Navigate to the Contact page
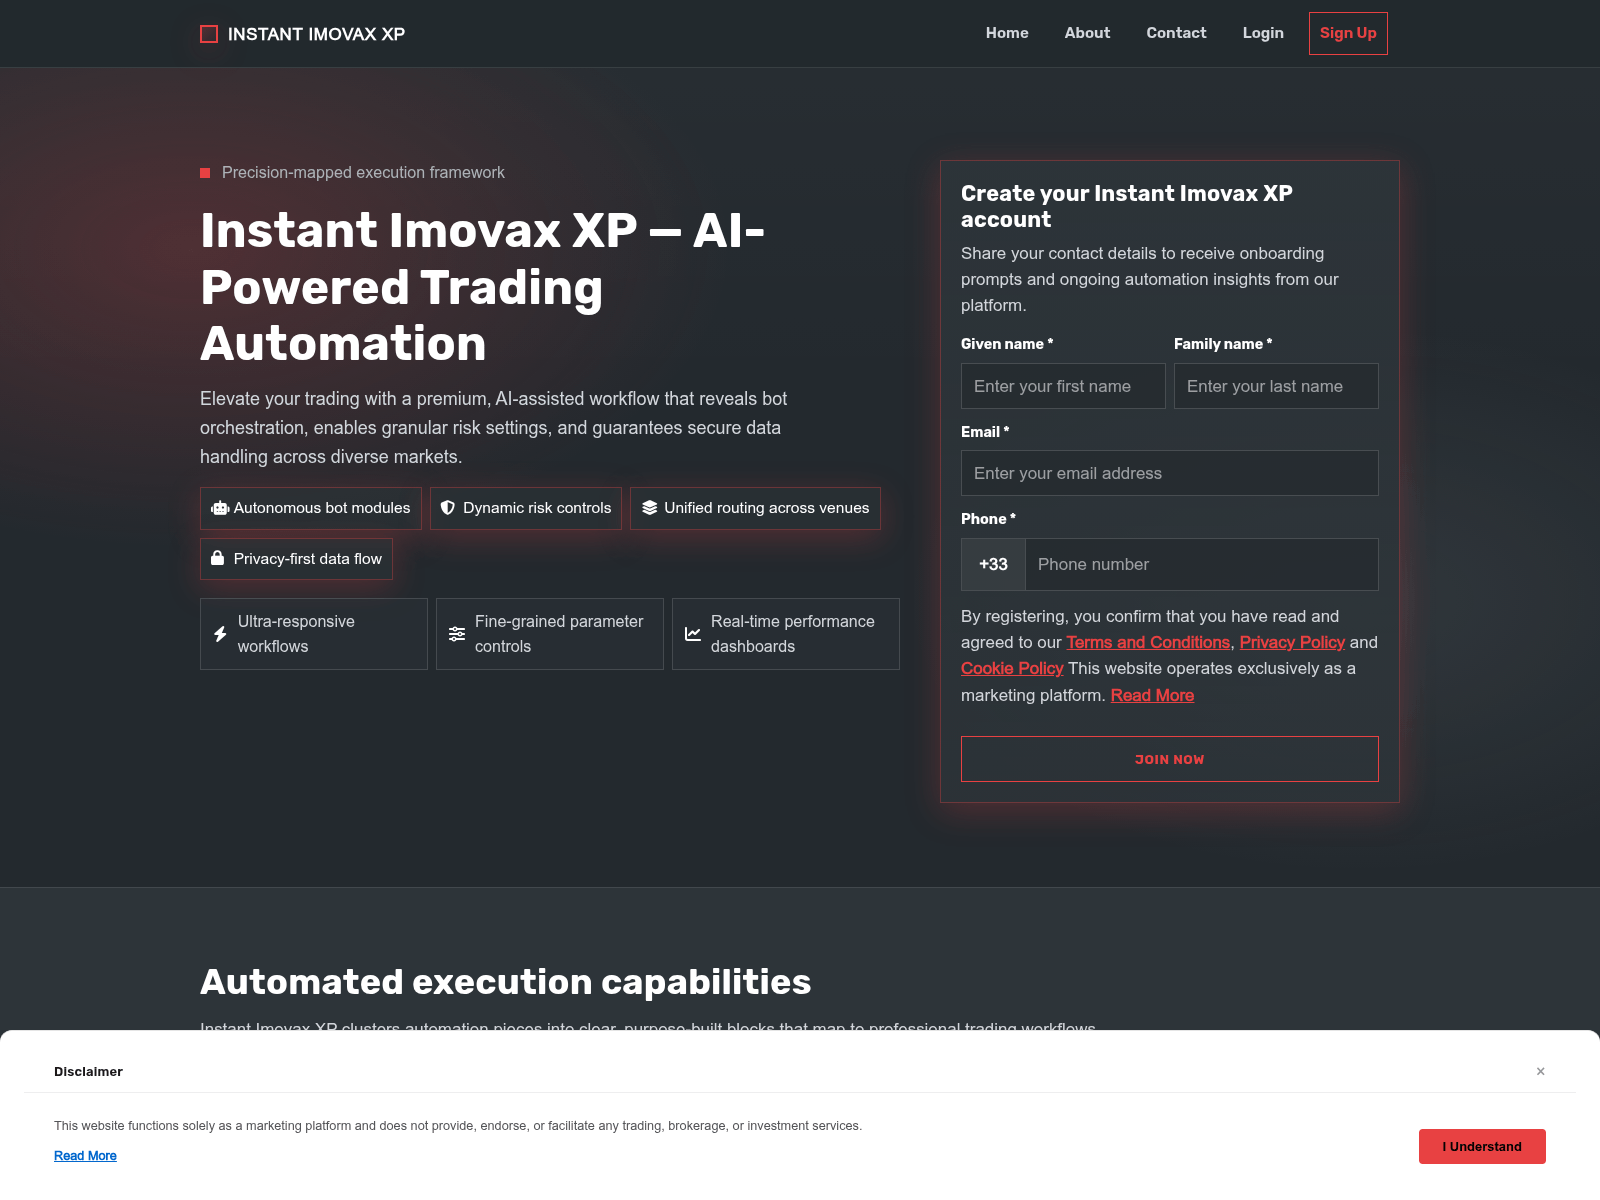The width and height of the screenshot is (1600, 1200). pyautogui.click(x=1176, y=33)
